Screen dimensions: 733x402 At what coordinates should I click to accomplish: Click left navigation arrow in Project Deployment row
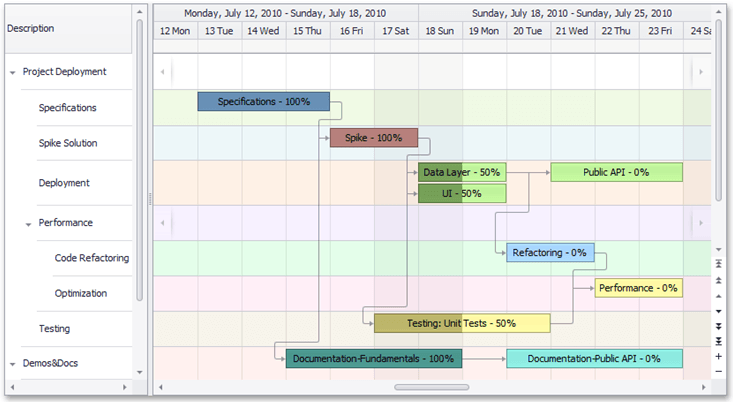pos(165,72)
